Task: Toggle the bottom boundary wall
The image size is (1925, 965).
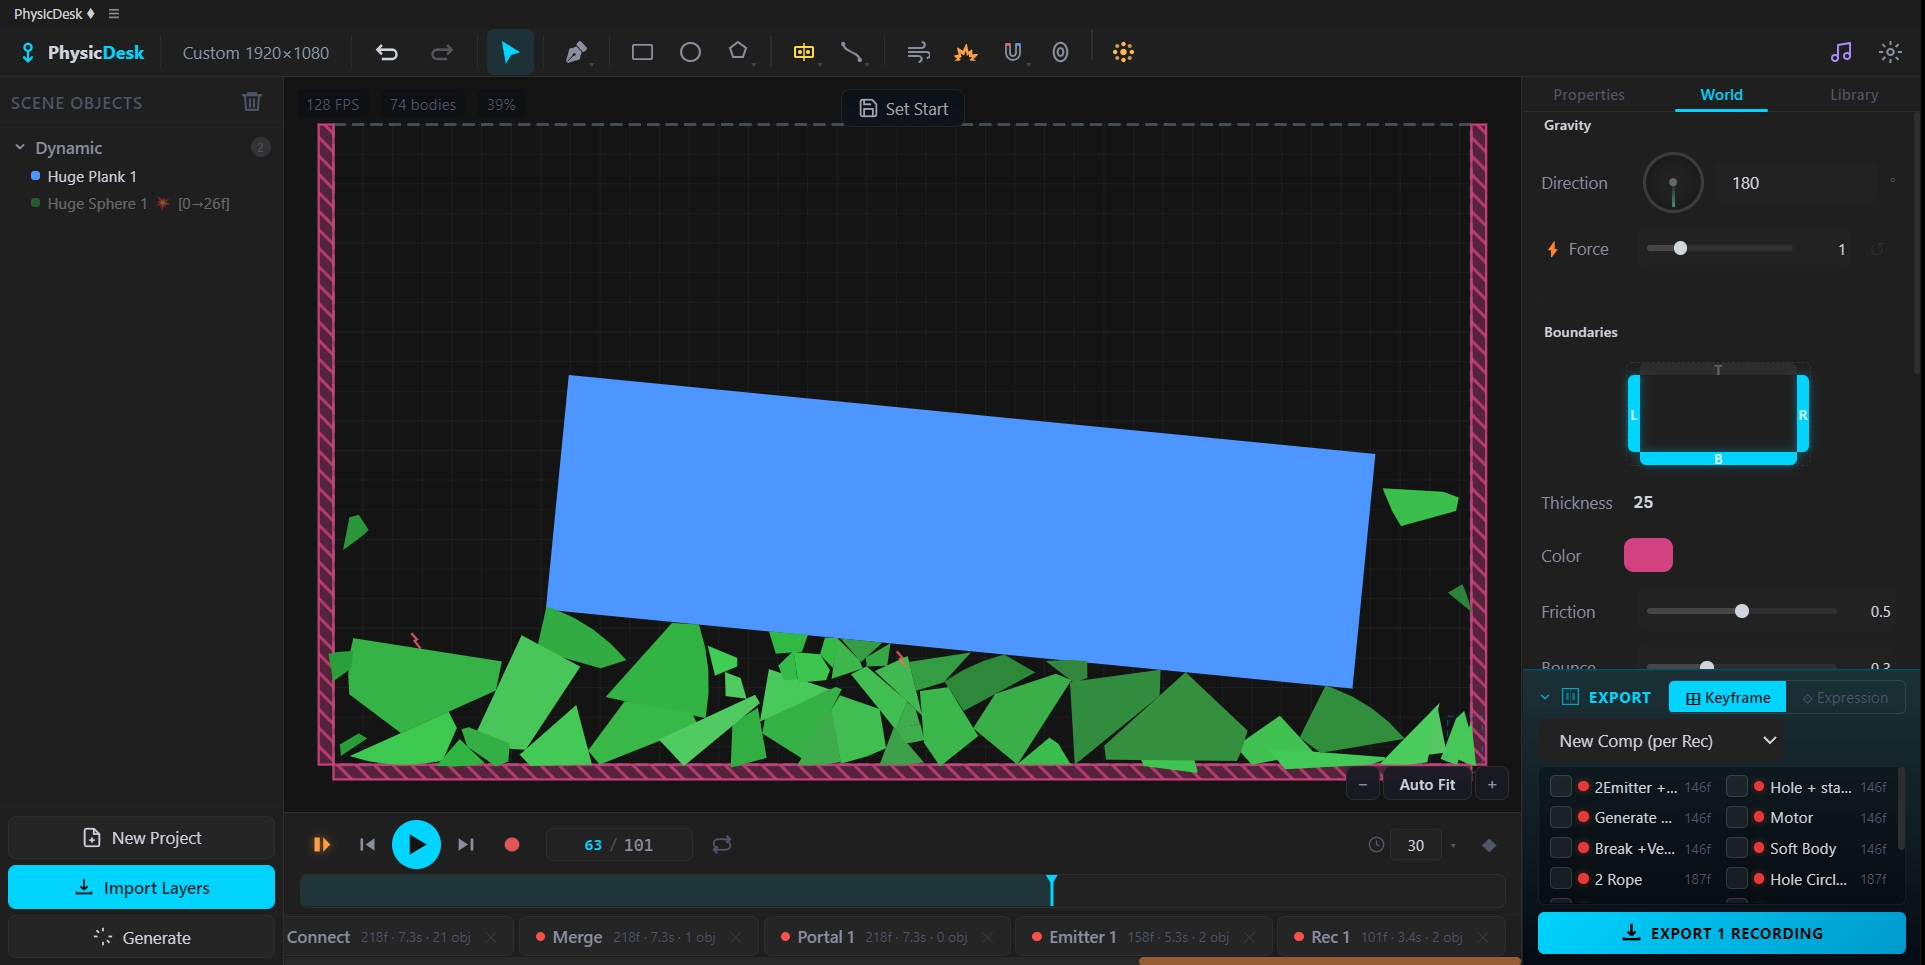Action: tap(1718, 459)
